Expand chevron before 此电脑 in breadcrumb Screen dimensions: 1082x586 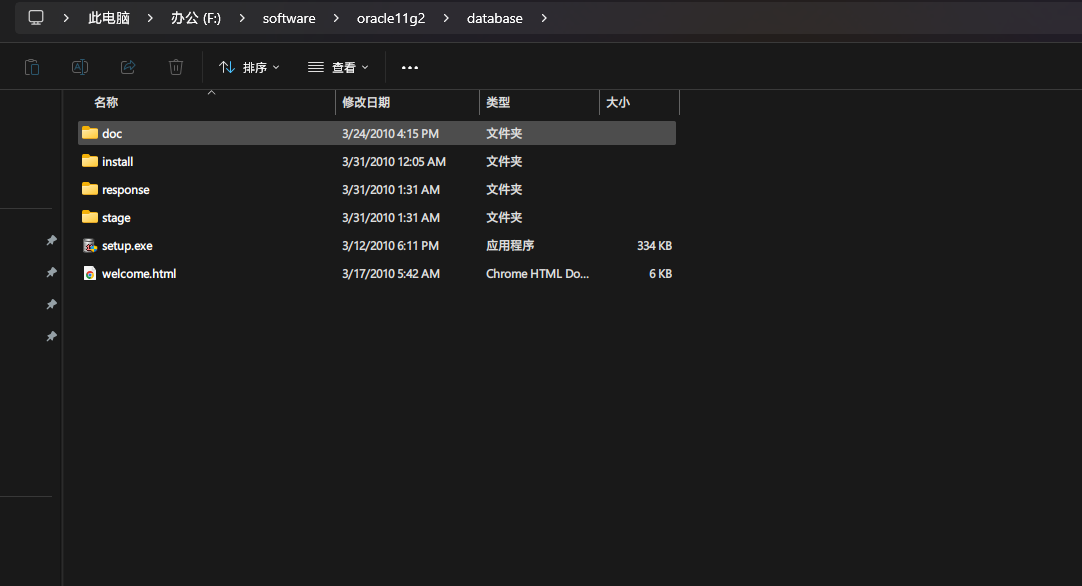pyautogui.click(x=66, y=18)
